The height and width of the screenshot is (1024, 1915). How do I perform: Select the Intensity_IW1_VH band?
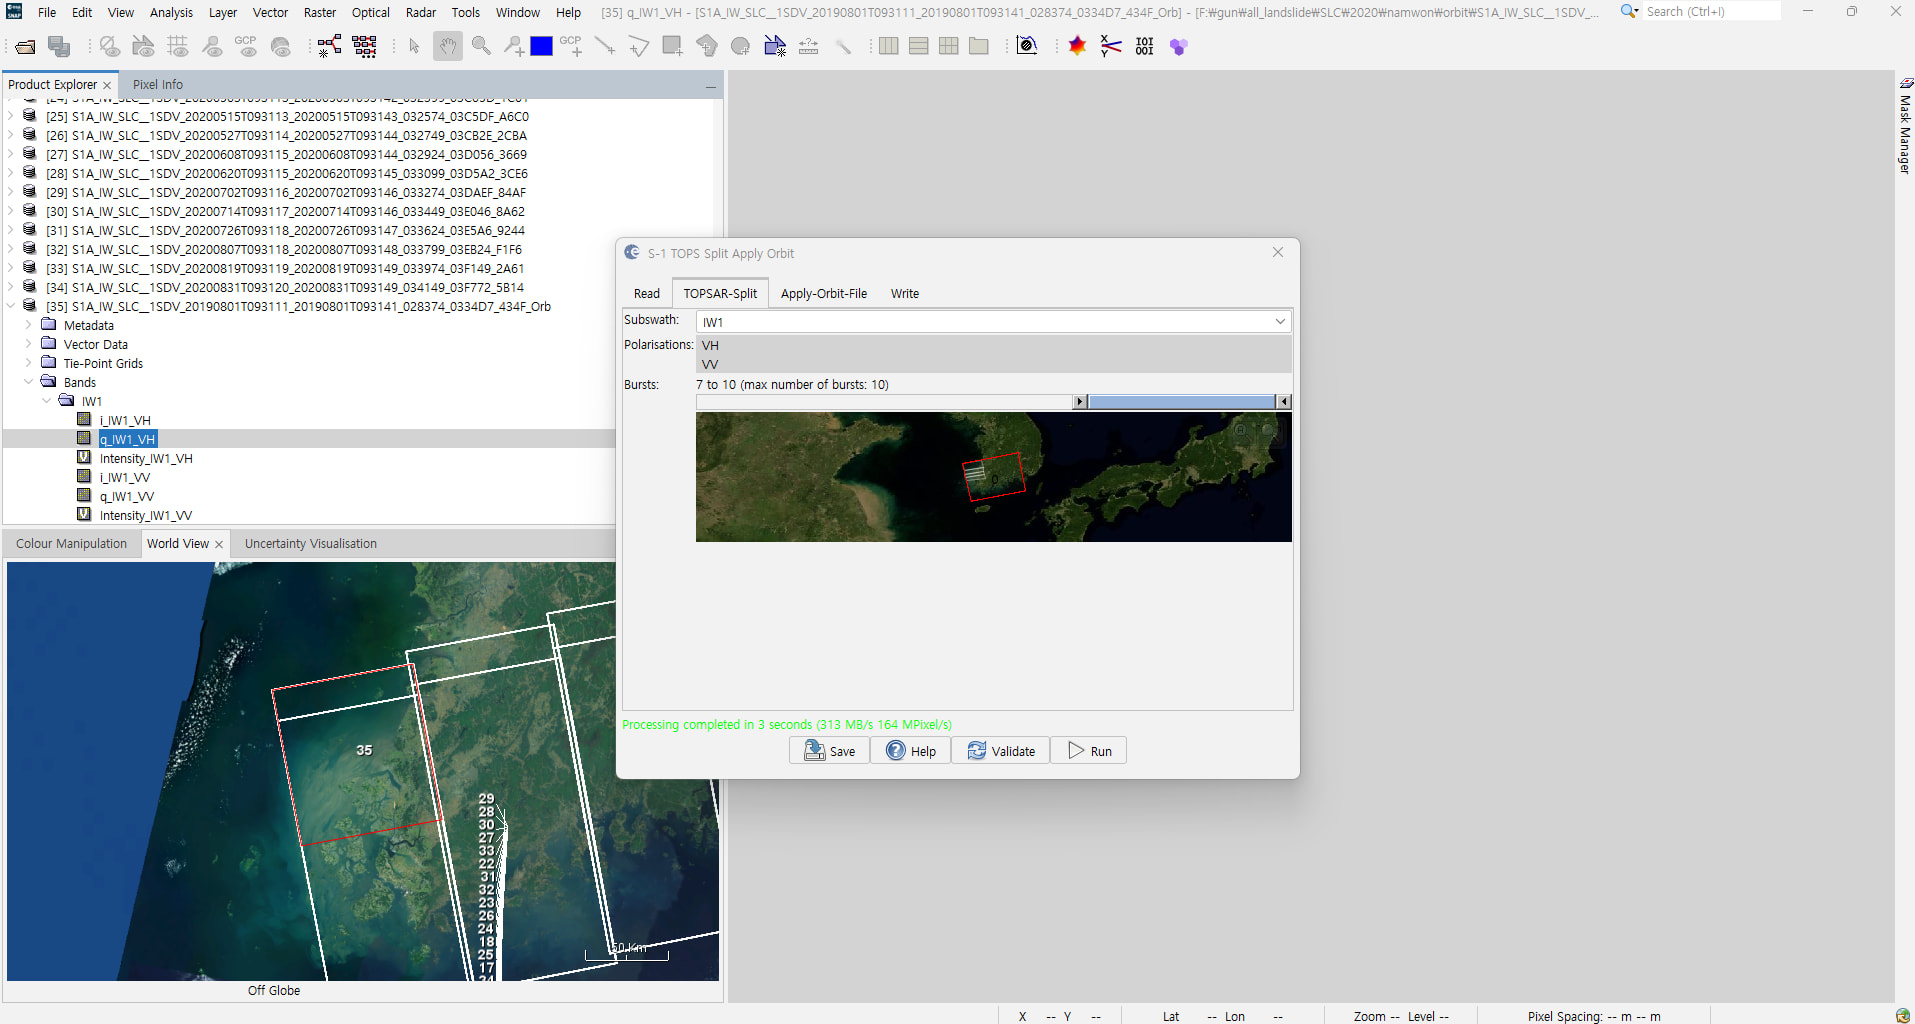(x=146, y=459)
